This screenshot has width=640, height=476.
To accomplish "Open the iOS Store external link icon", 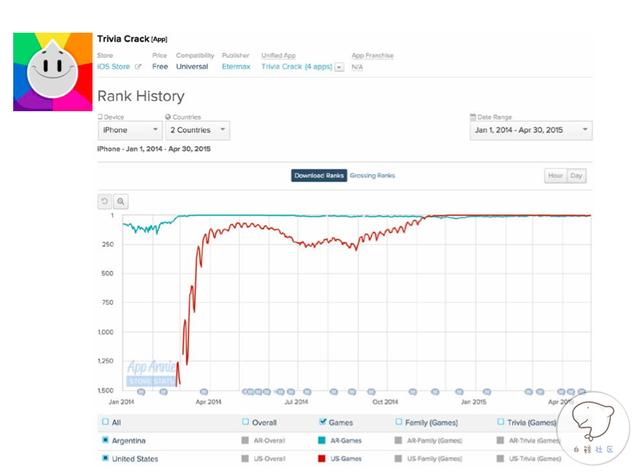I will click(138, 67).
